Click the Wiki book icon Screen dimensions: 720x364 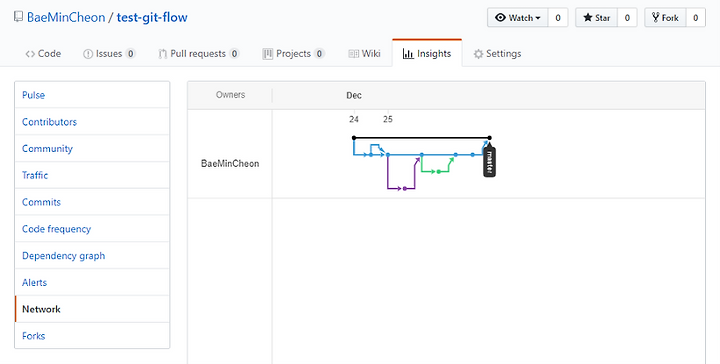[x=354, y=54]
